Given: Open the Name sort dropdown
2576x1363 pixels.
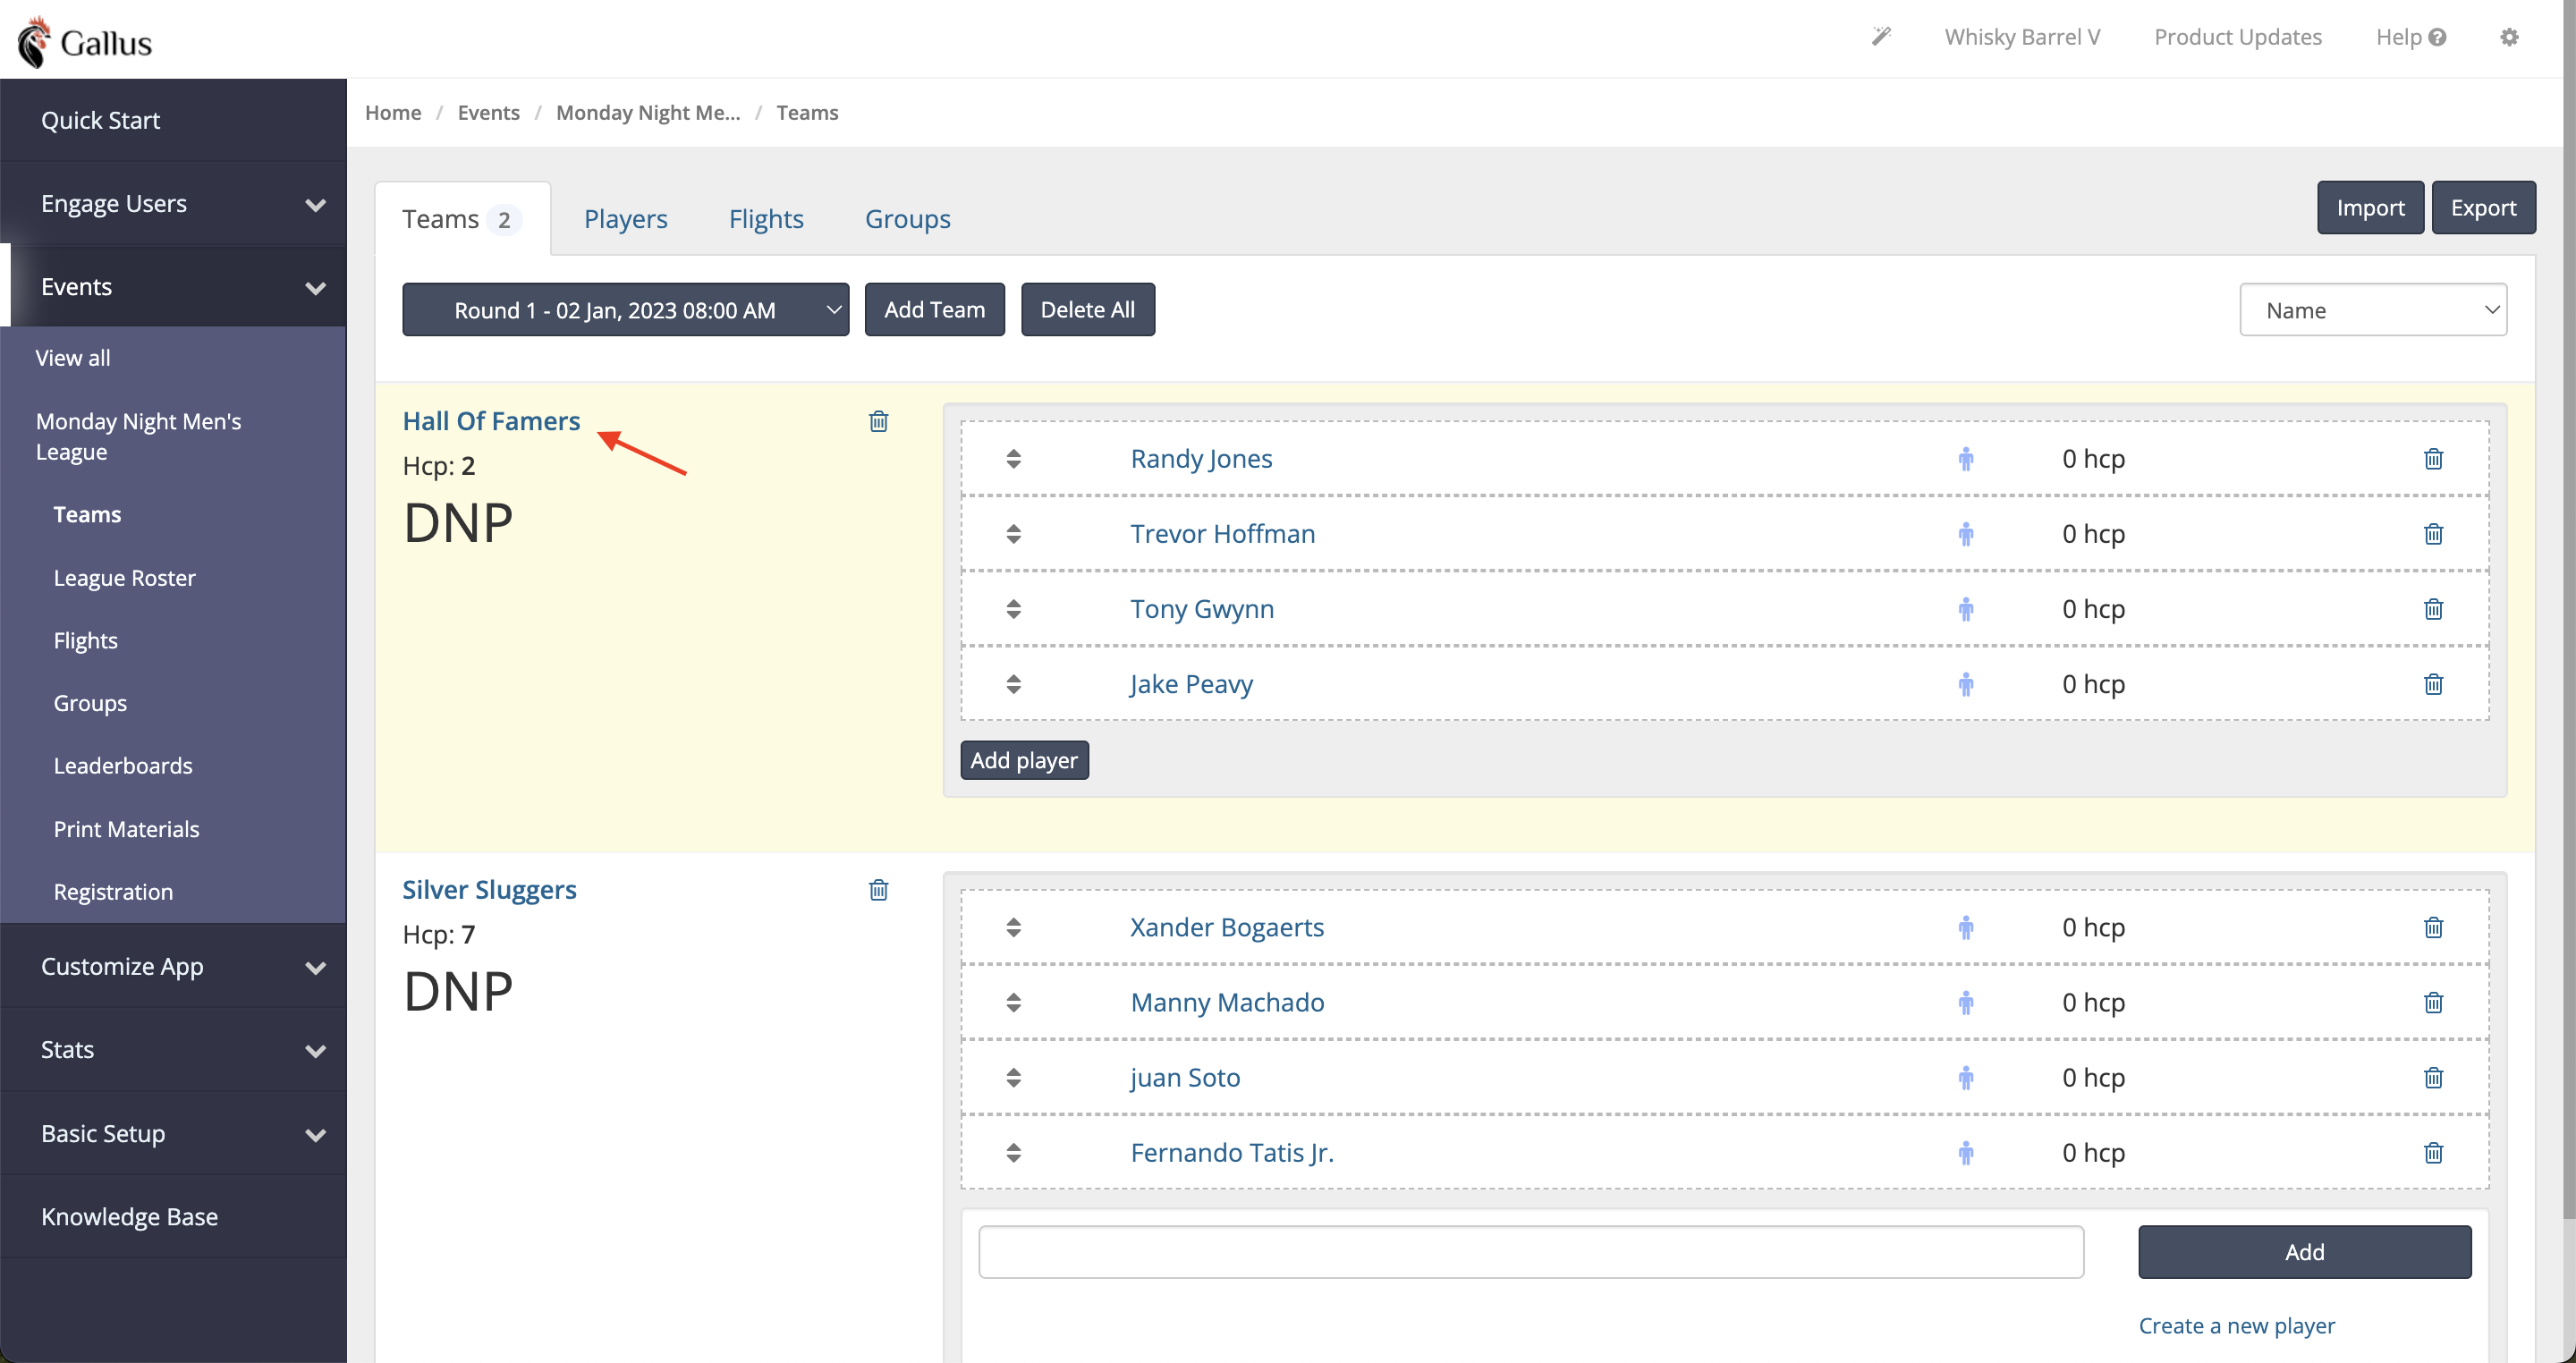Looking at the screenshot, I should [x=2372, y=310].
